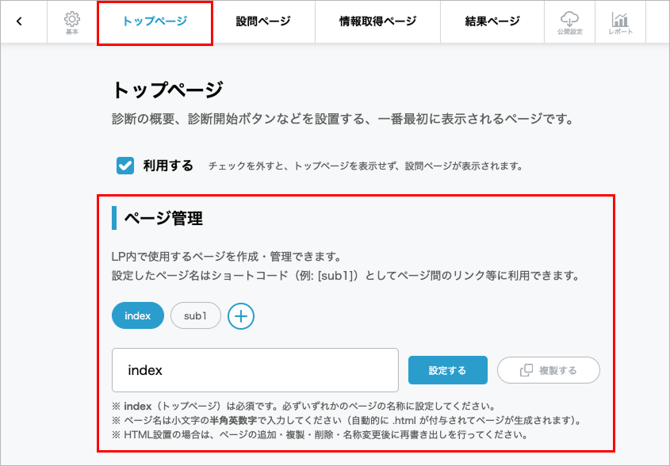
Task: Open the レポート chart icon
Action: (x=620, y=23)
